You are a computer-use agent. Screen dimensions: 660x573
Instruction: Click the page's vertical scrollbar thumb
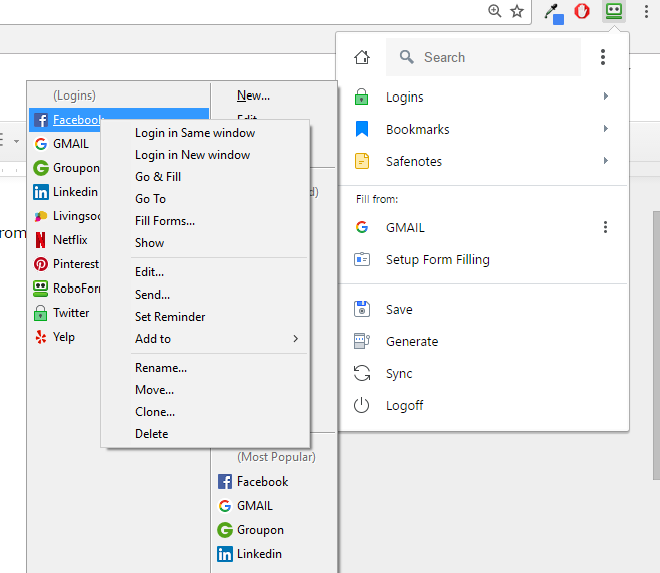[x=656, y=345]
